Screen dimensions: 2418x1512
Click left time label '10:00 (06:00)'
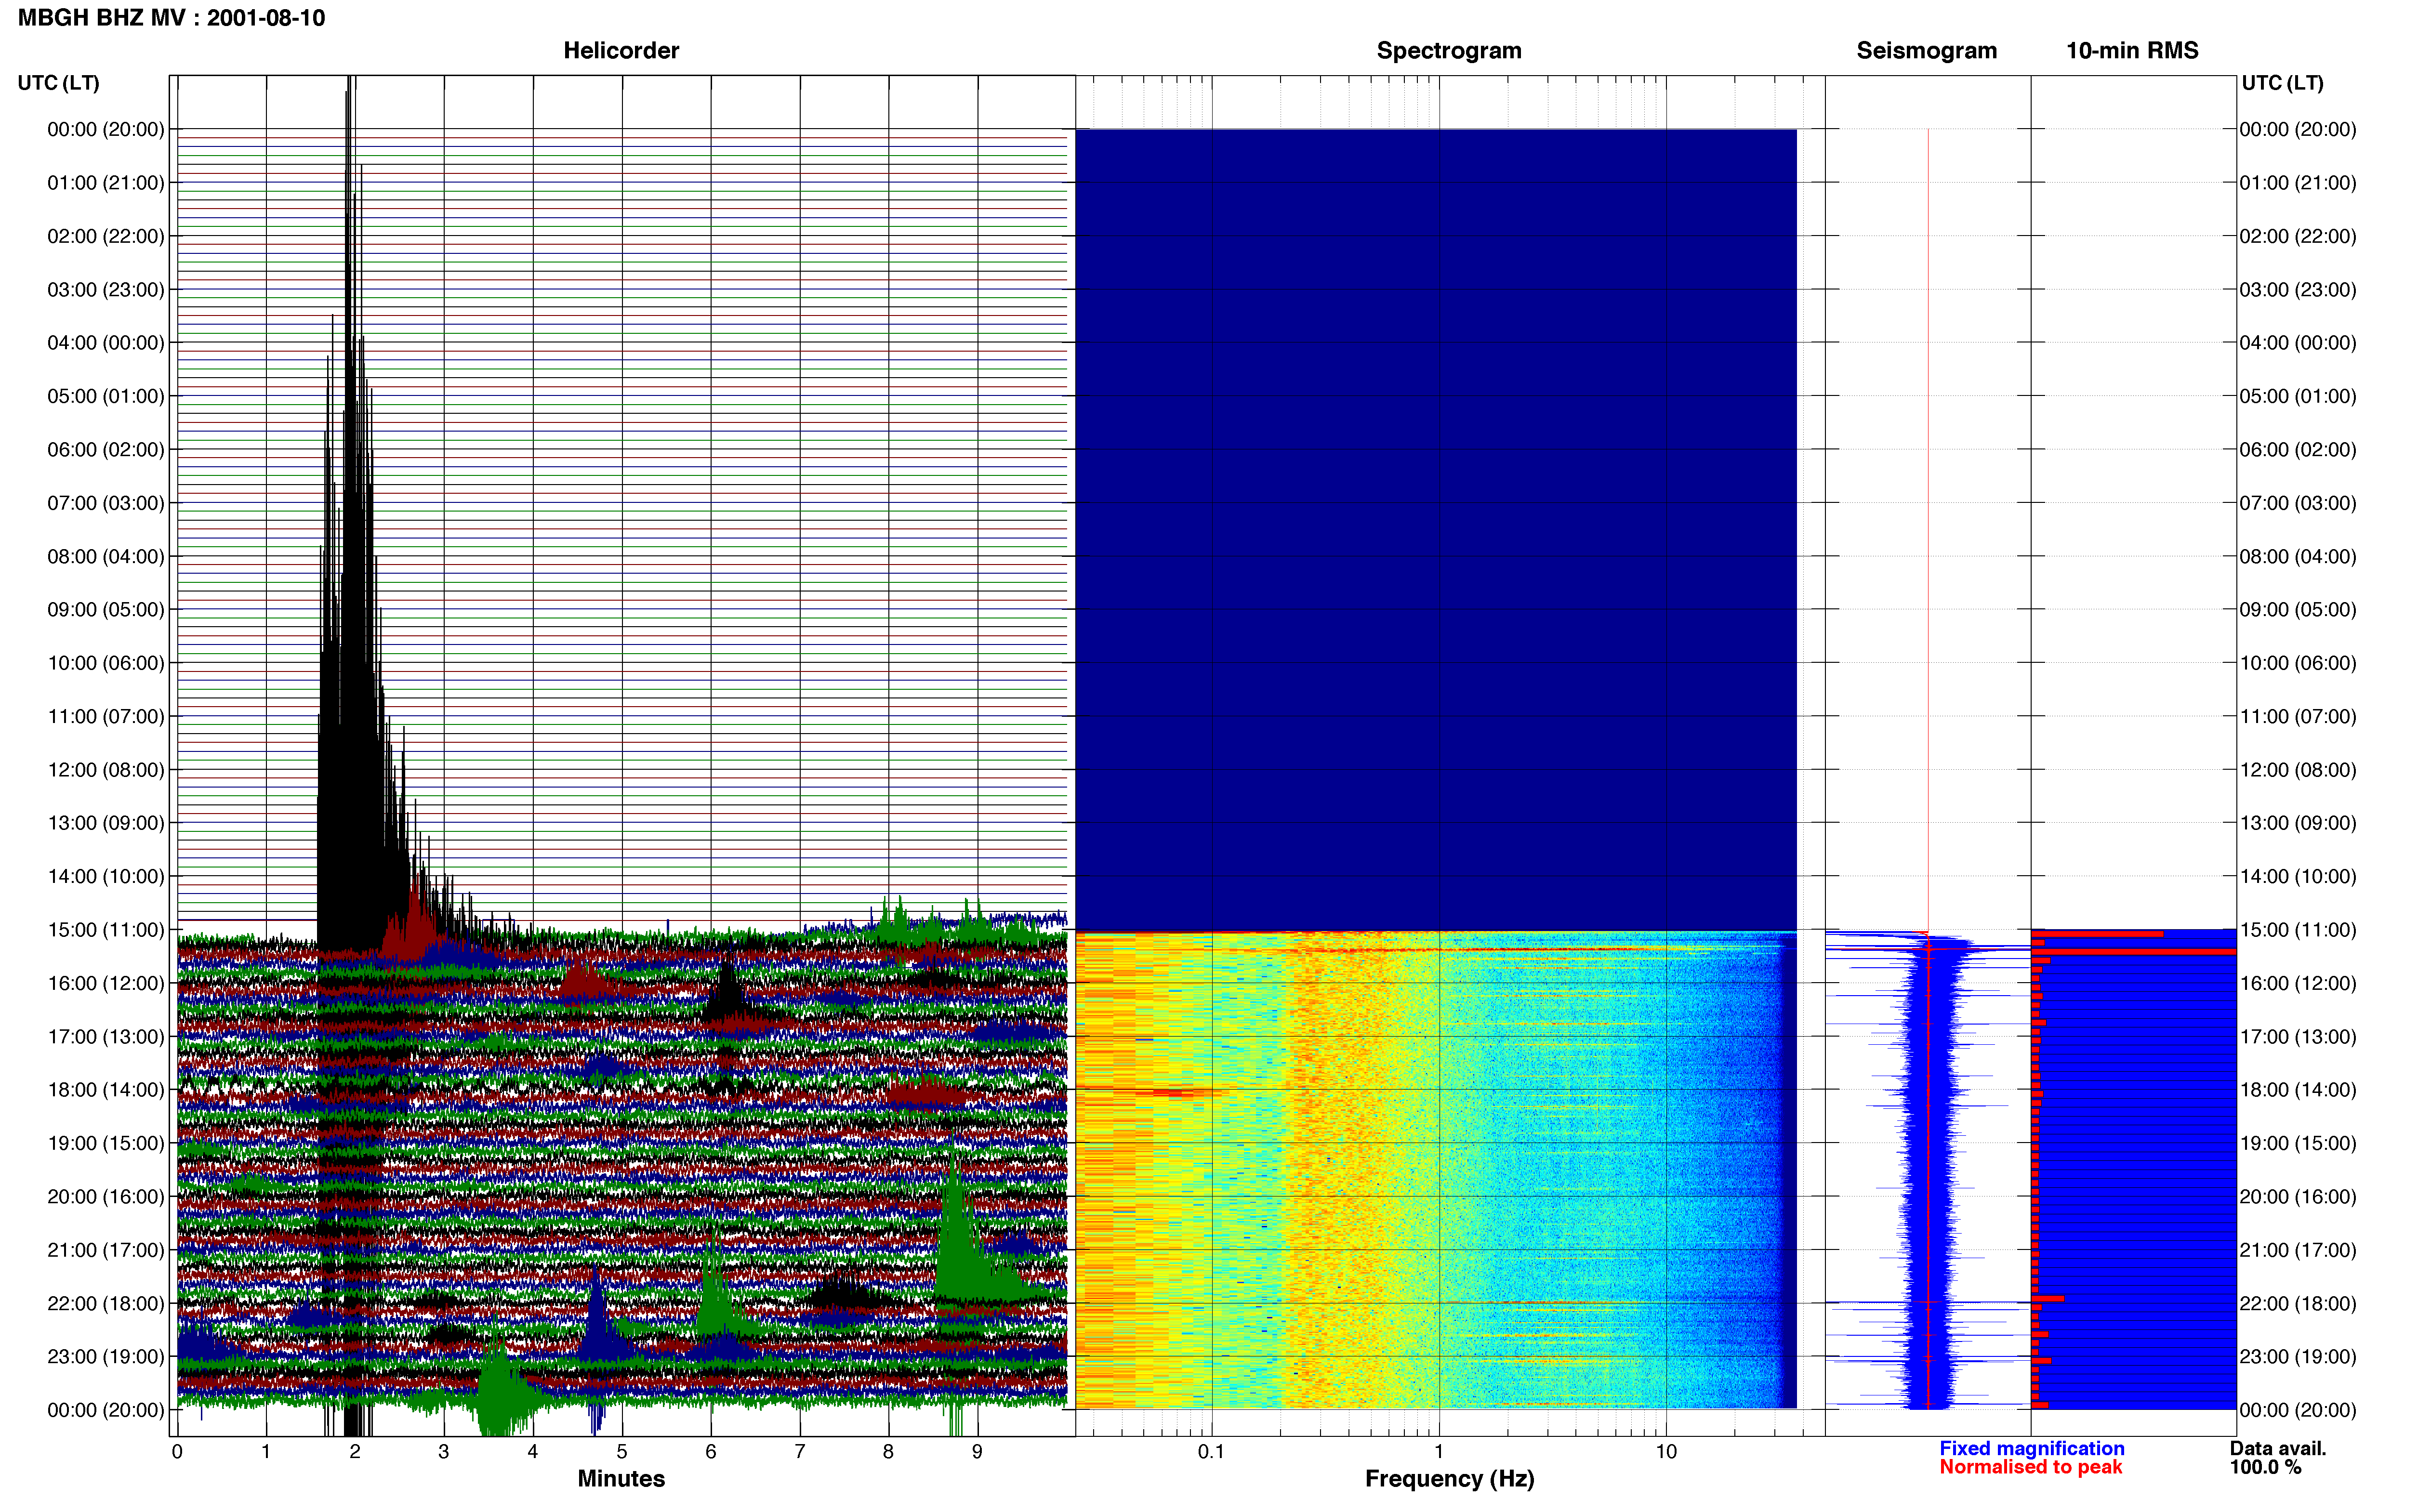point(106,663)
